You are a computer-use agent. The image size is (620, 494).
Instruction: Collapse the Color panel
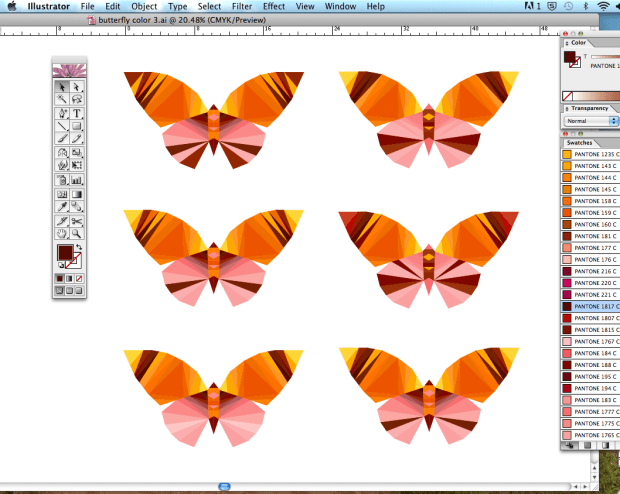tap(567, 44)
